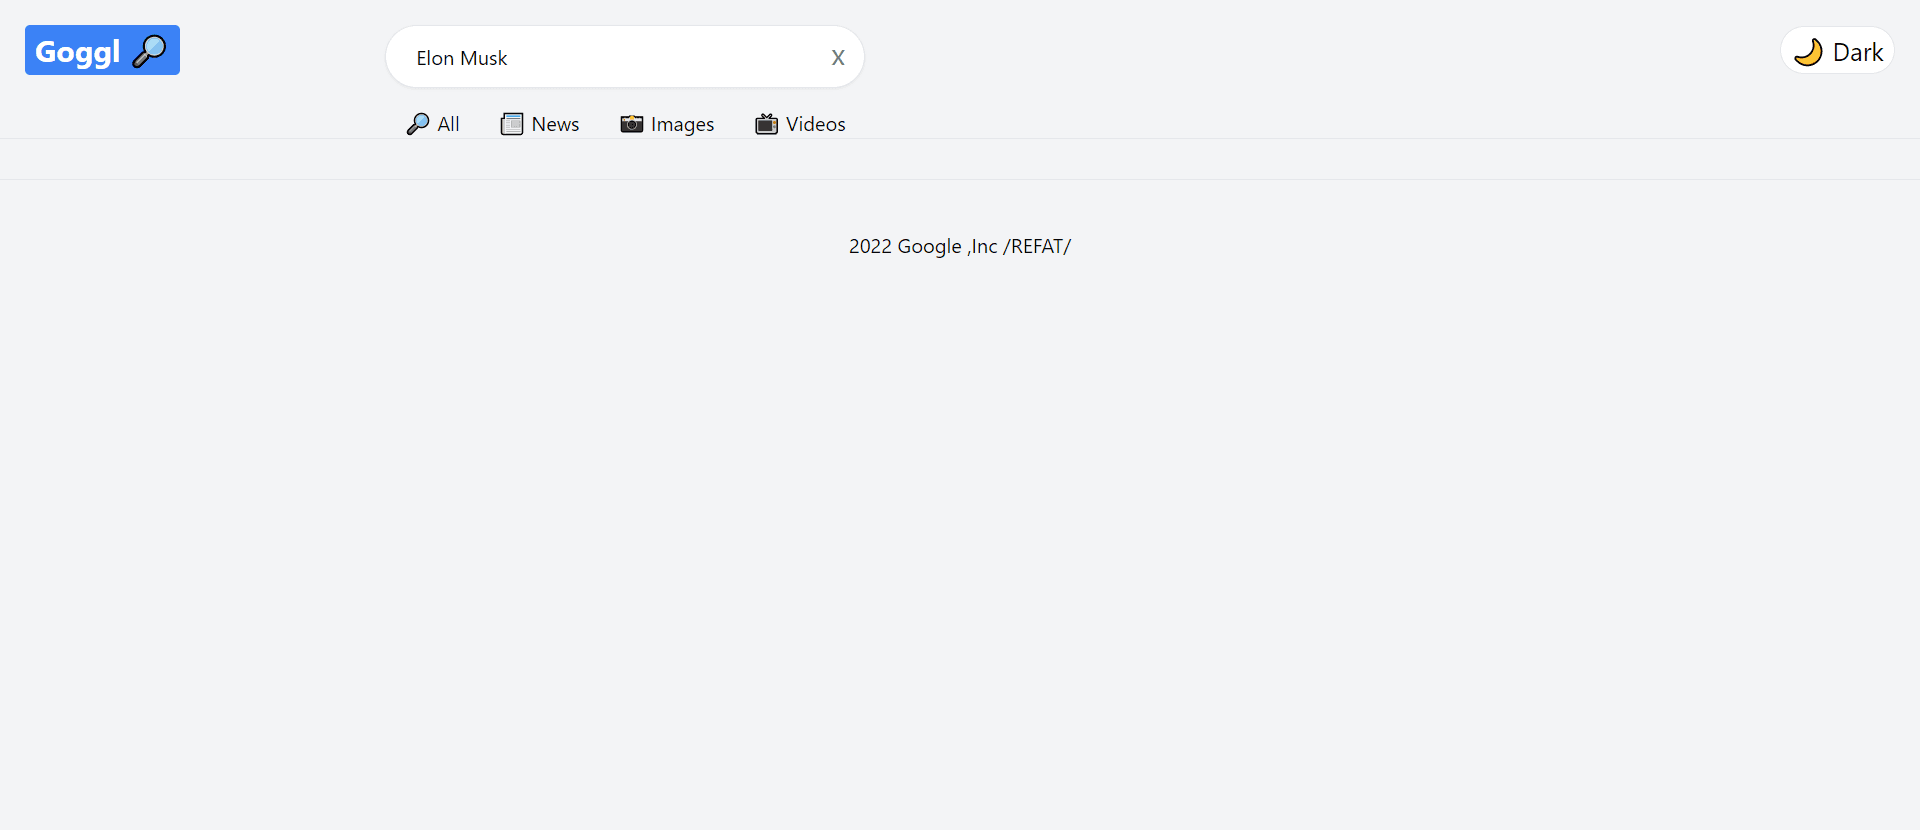The height and width of the screenshot is (830, 1920).
Task: Click the magnifier icon beside All
Action: click(418, 124)
